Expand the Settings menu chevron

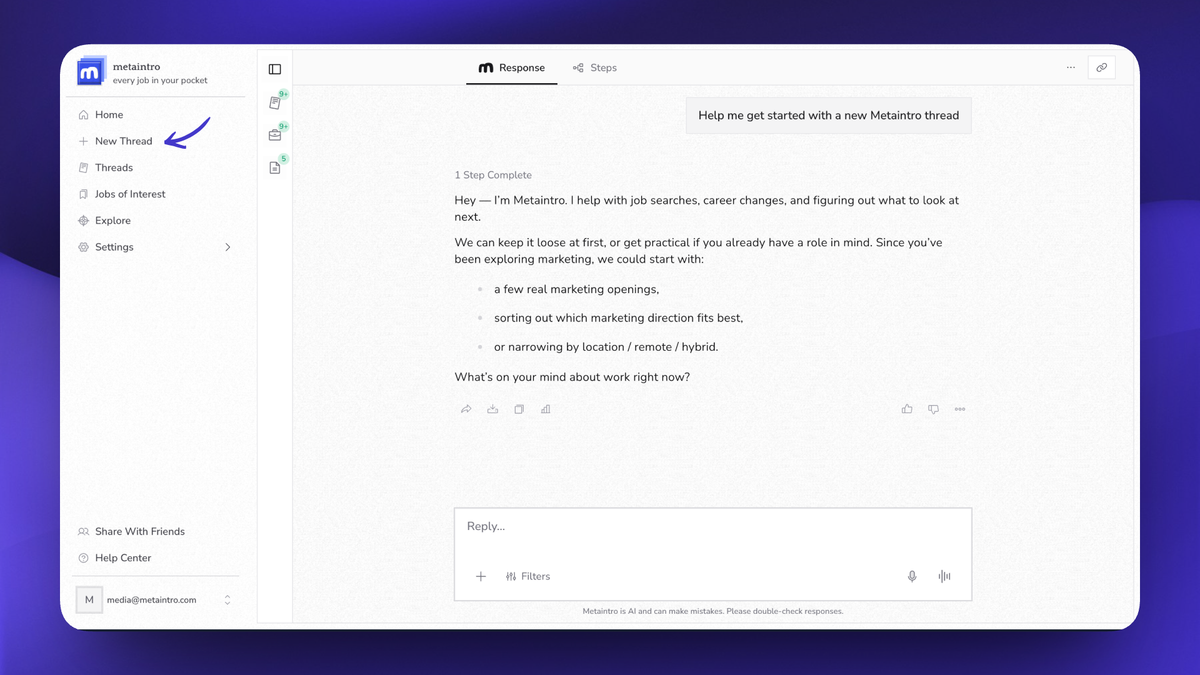[228, 247]
